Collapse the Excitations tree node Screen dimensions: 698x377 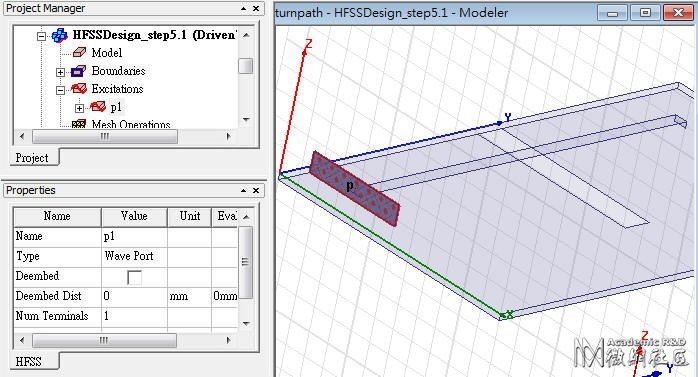coord(61,90)
